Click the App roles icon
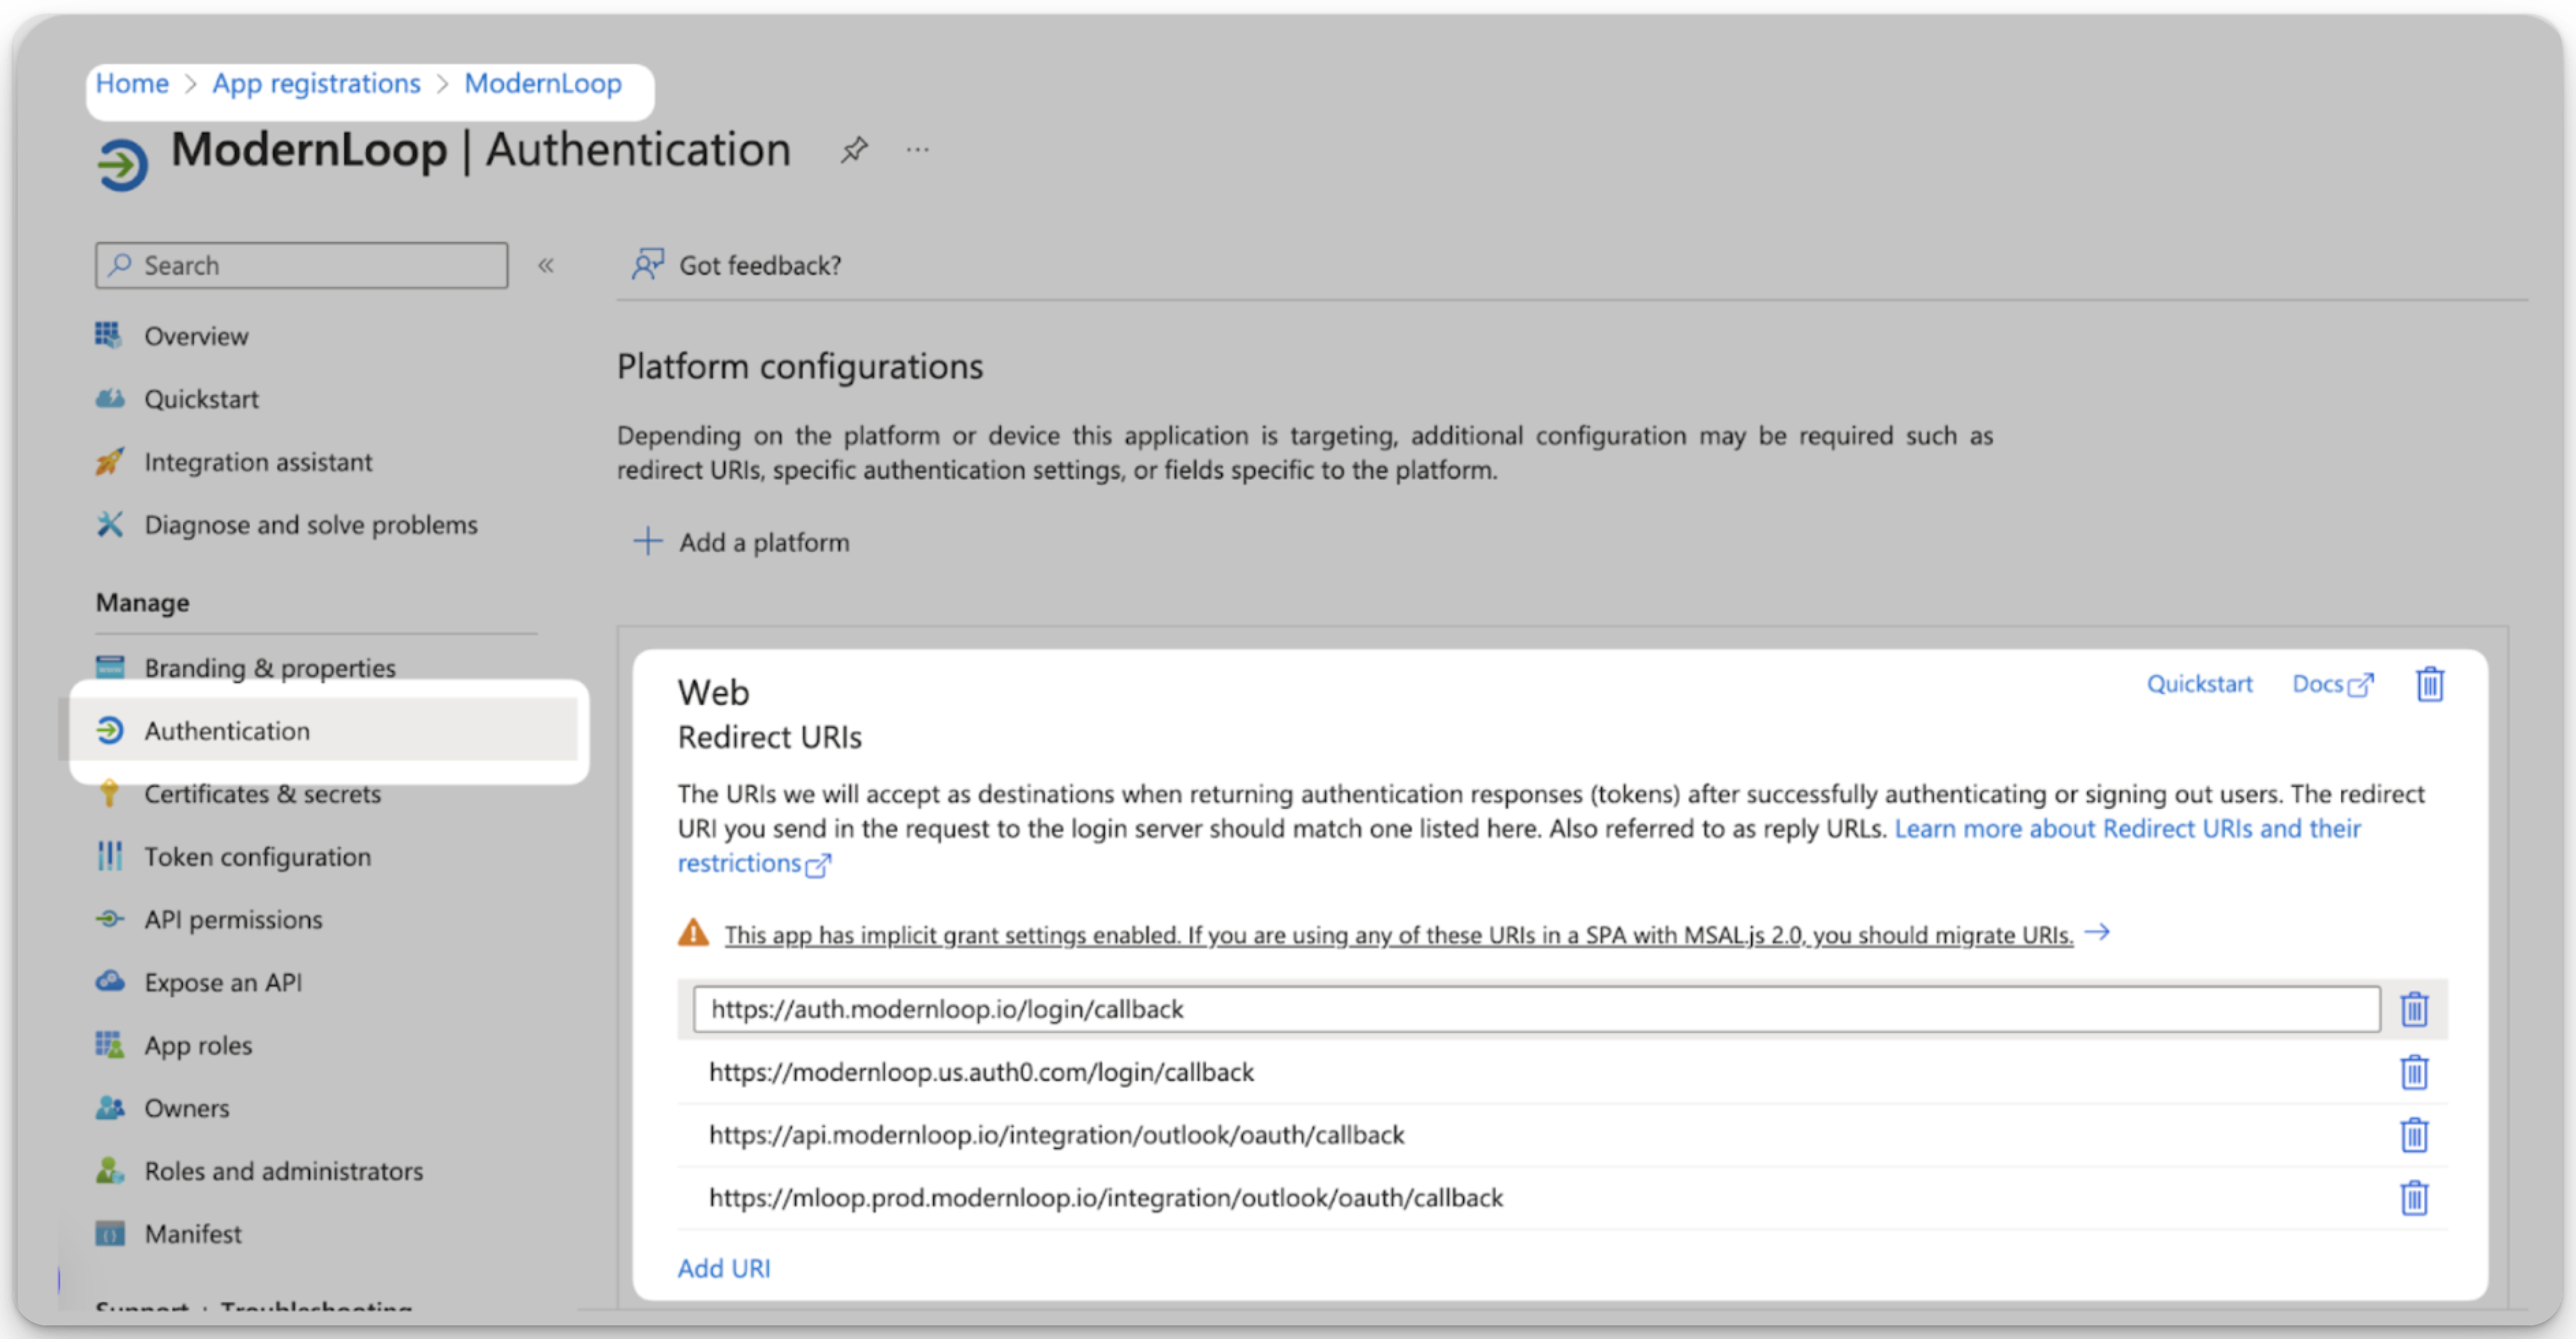Viewport: 2576px width, 1339px height. click(109, 1044)
